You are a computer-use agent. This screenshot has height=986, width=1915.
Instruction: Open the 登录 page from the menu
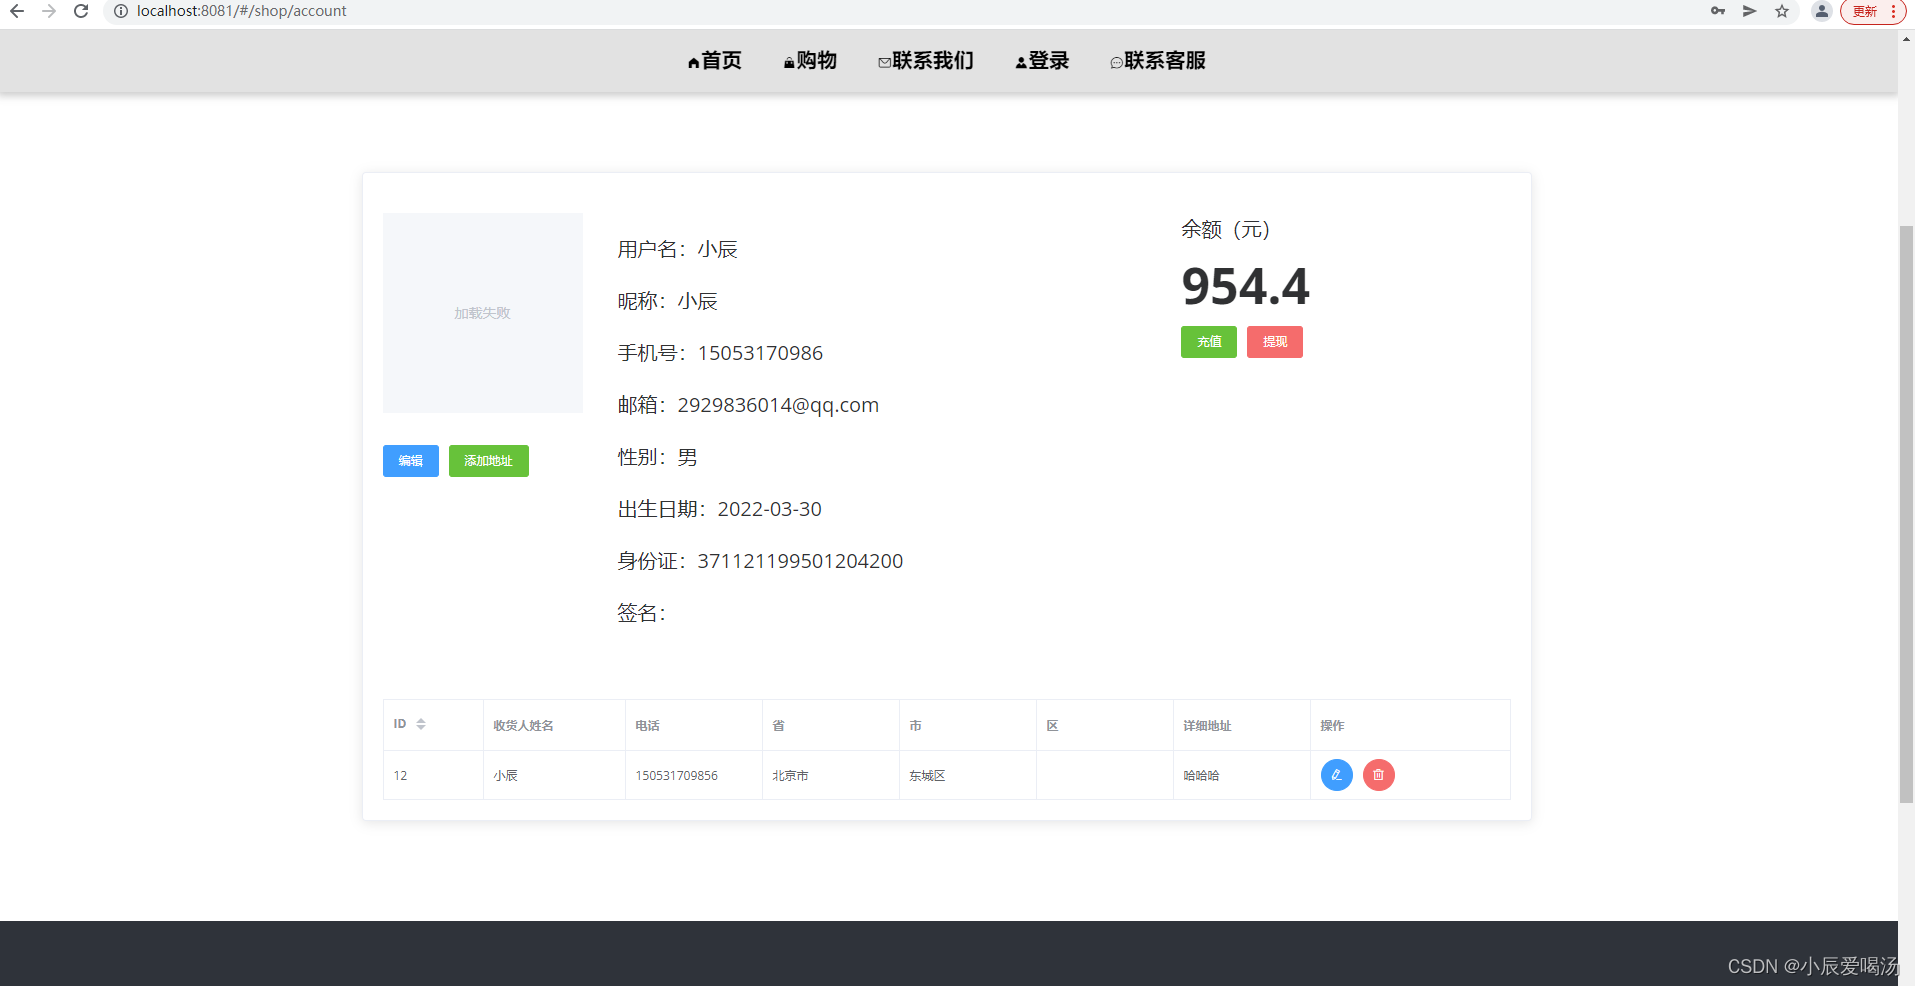click(1041, 60)
